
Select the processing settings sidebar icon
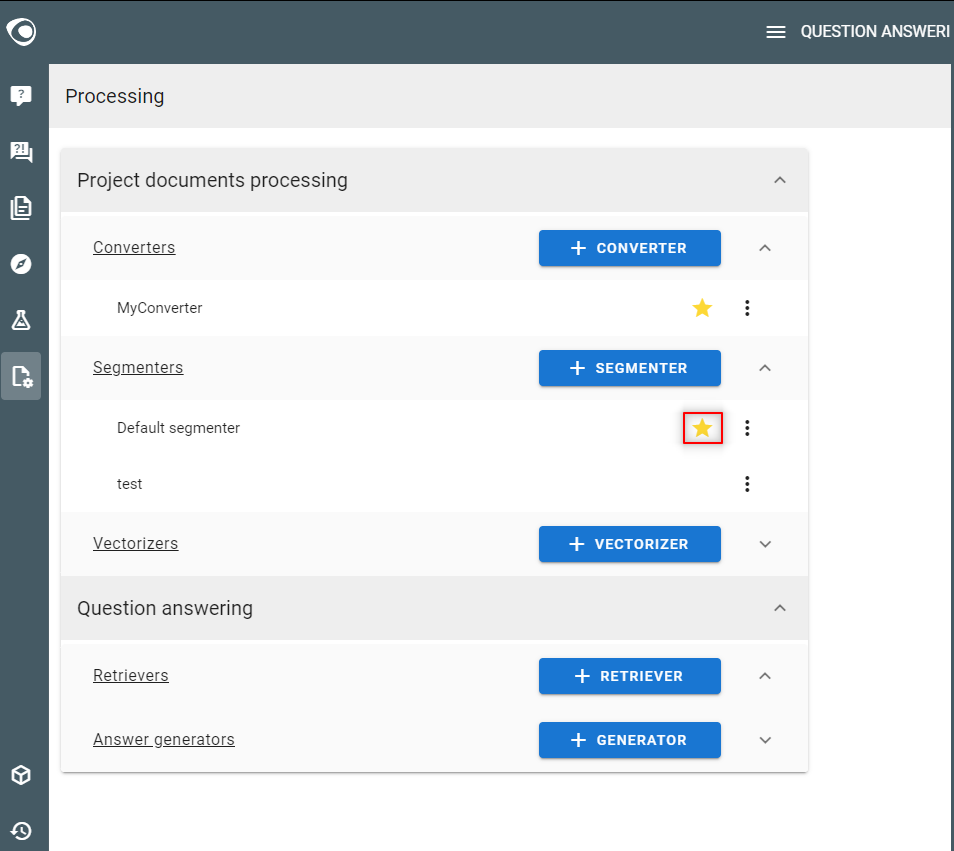click(x=21, y=376)
